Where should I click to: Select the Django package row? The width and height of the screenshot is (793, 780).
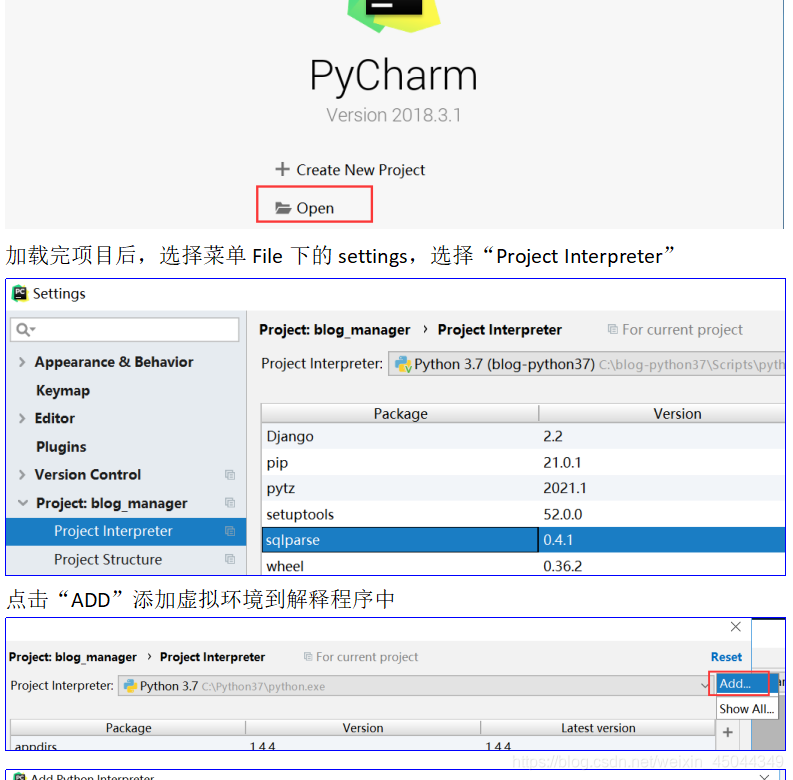click(523, 436)
